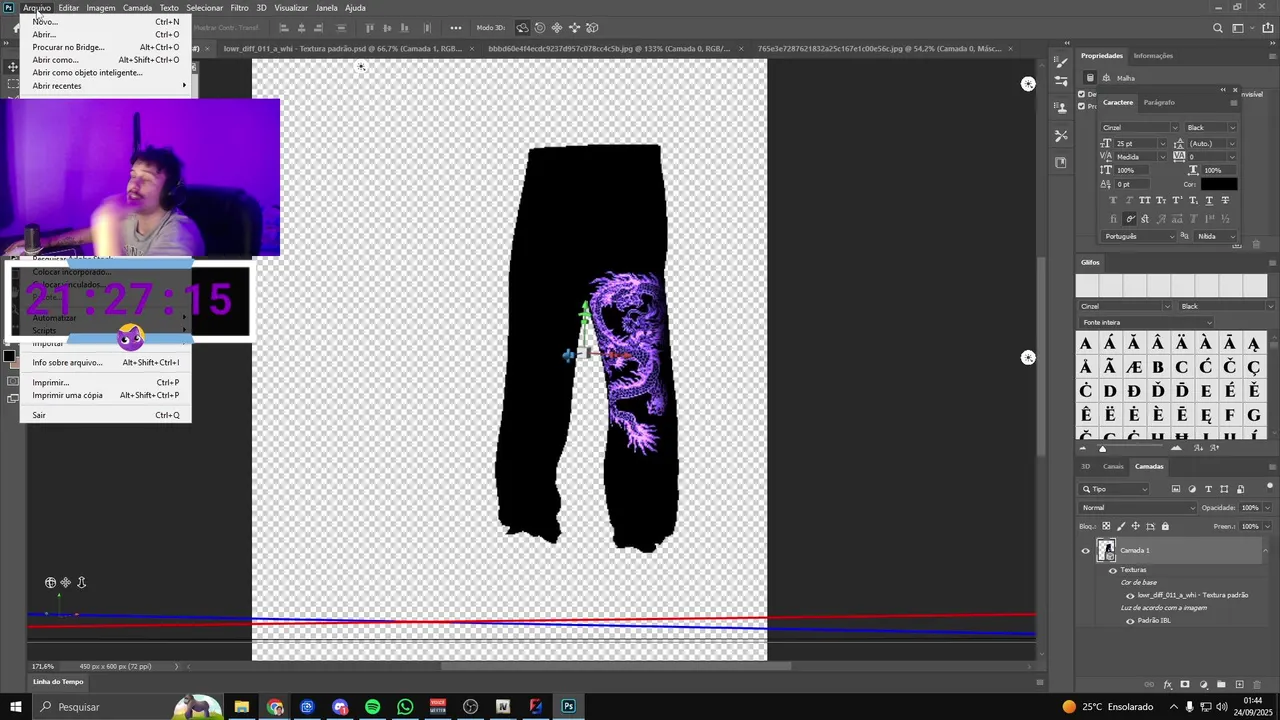Toggle Padrão IBL visibility eye
This screenshot has height=720, width=1280.
click(1130, 621)
